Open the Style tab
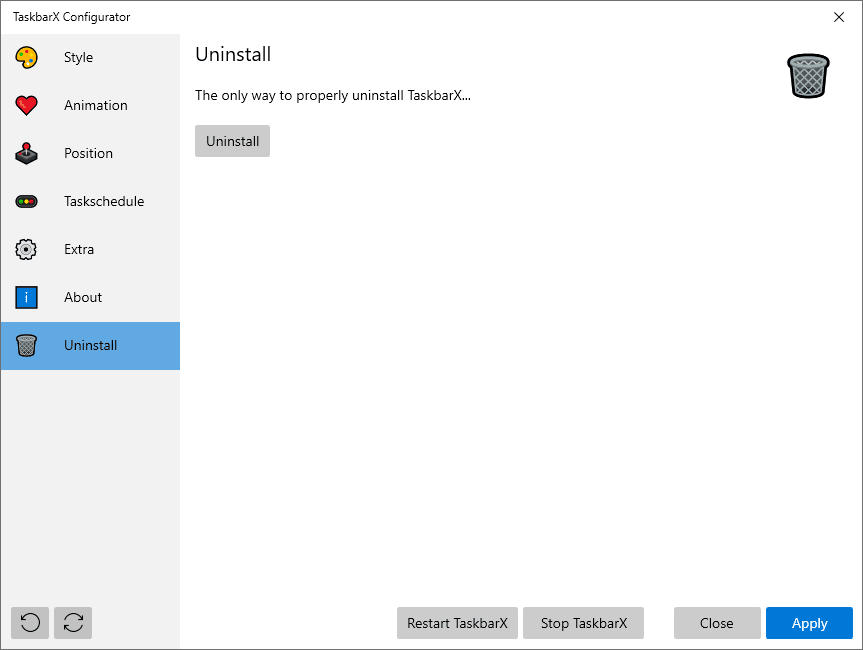The height and width of the screenshot is (650, 863). point(90,57)
